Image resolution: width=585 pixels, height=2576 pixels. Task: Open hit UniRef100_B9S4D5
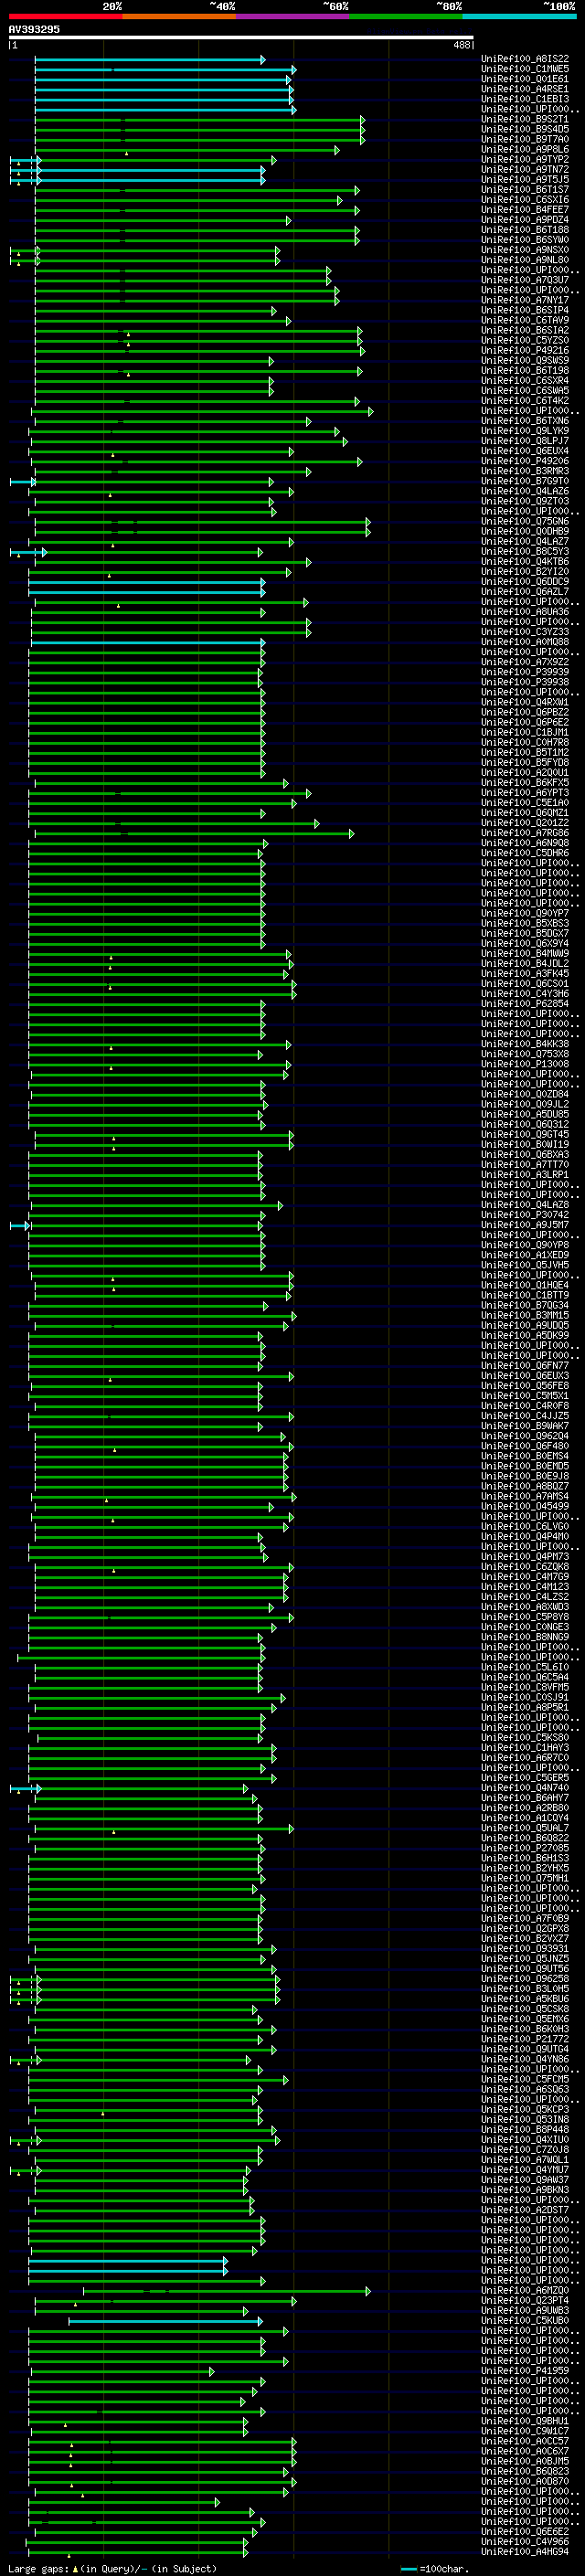(525, 129)
